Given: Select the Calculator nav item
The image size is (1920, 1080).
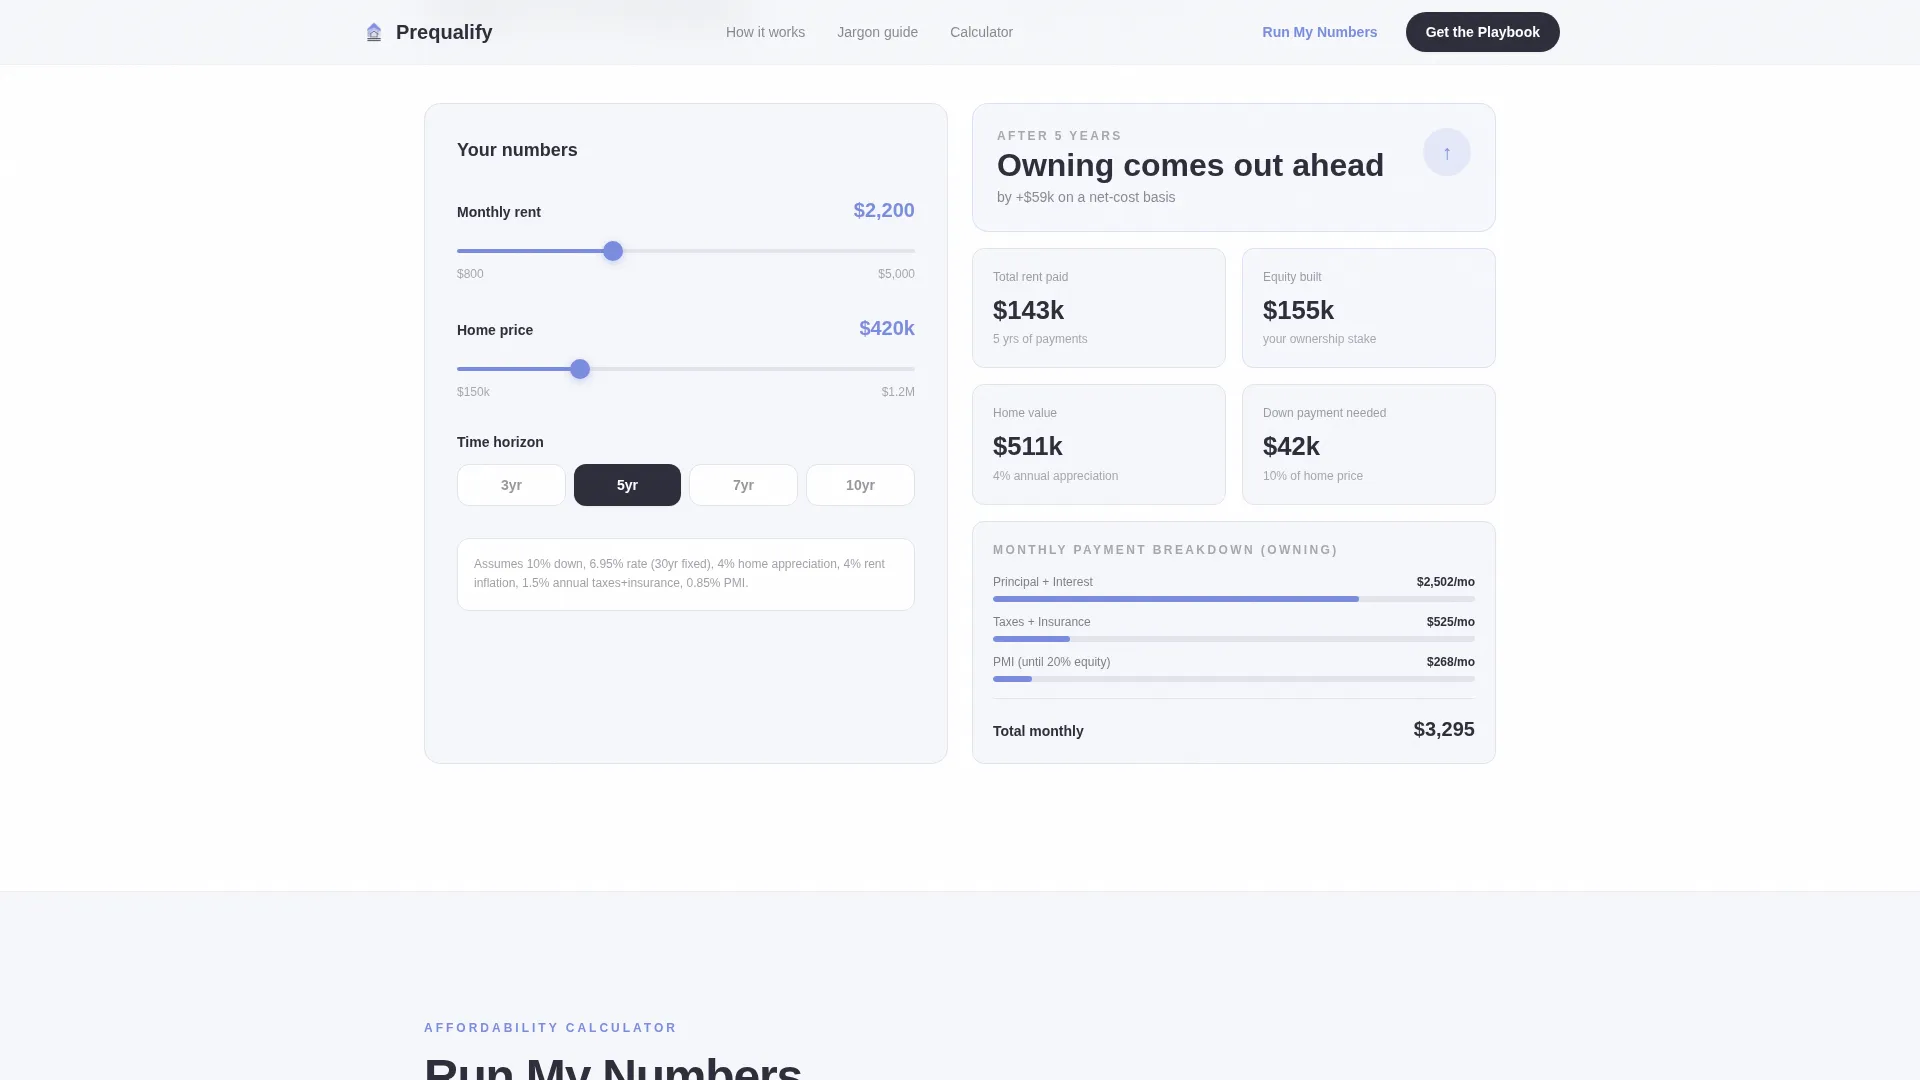Looking at the screenshot, I should click(981, 32).
